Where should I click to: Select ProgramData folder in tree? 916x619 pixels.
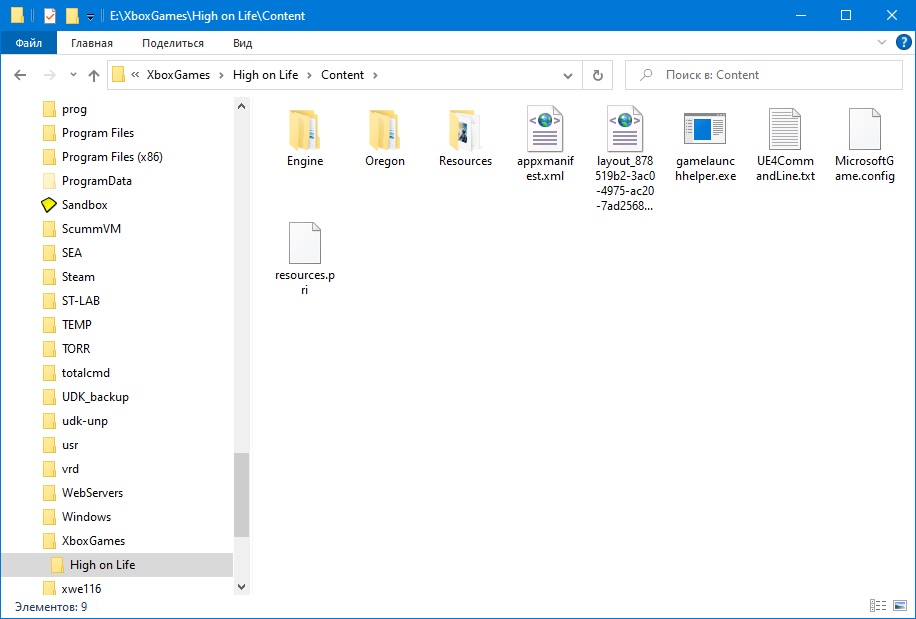click(96, 181)
